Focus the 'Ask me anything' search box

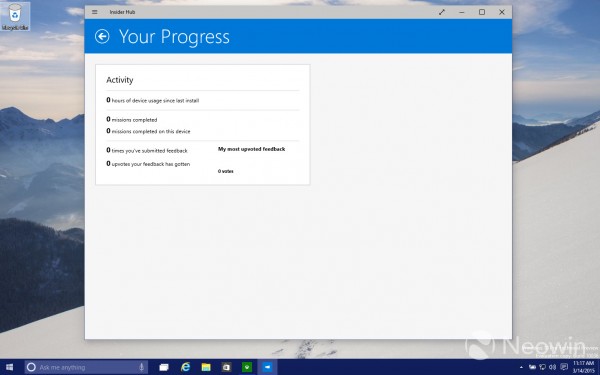click(x=86, y=367)
